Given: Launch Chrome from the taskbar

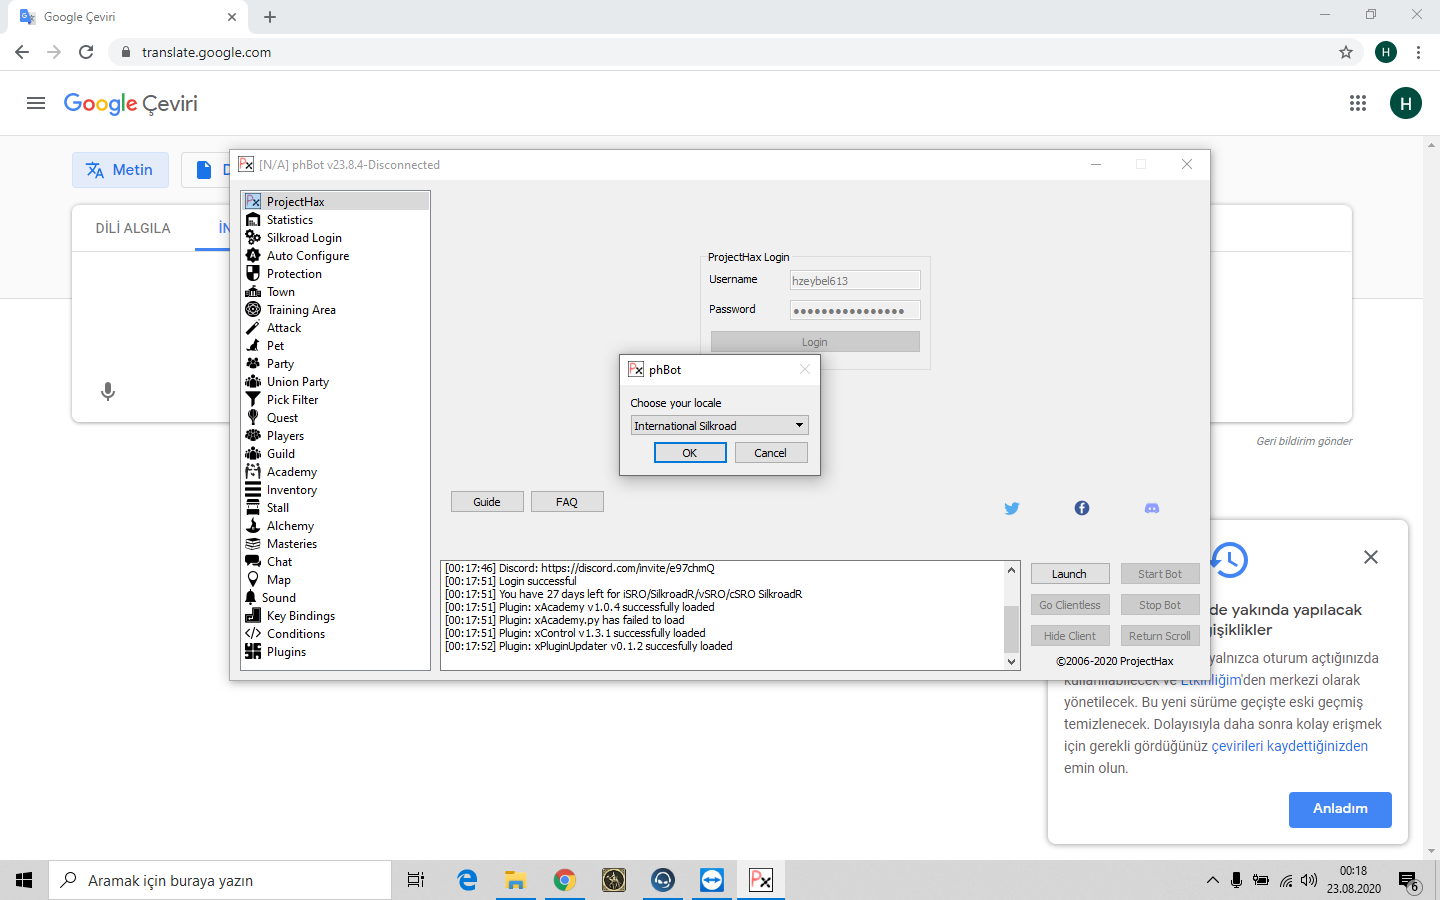Looking at the screenshot, I should 565,880.
